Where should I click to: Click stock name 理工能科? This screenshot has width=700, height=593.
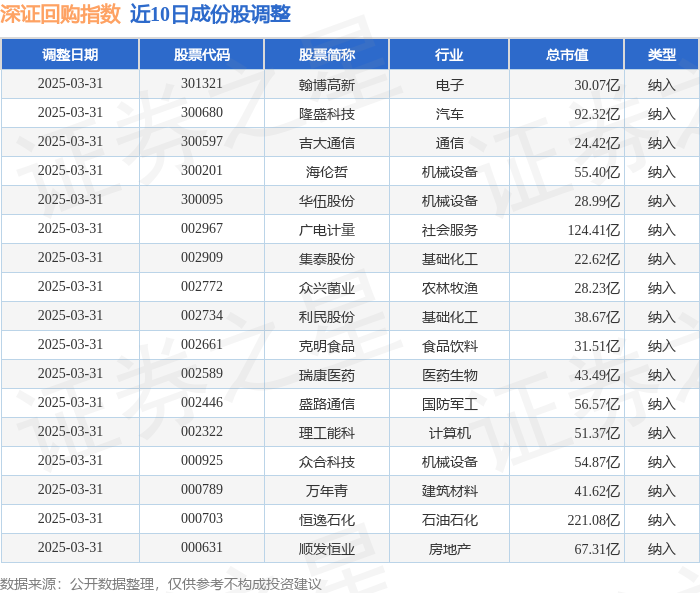[327, 433]
